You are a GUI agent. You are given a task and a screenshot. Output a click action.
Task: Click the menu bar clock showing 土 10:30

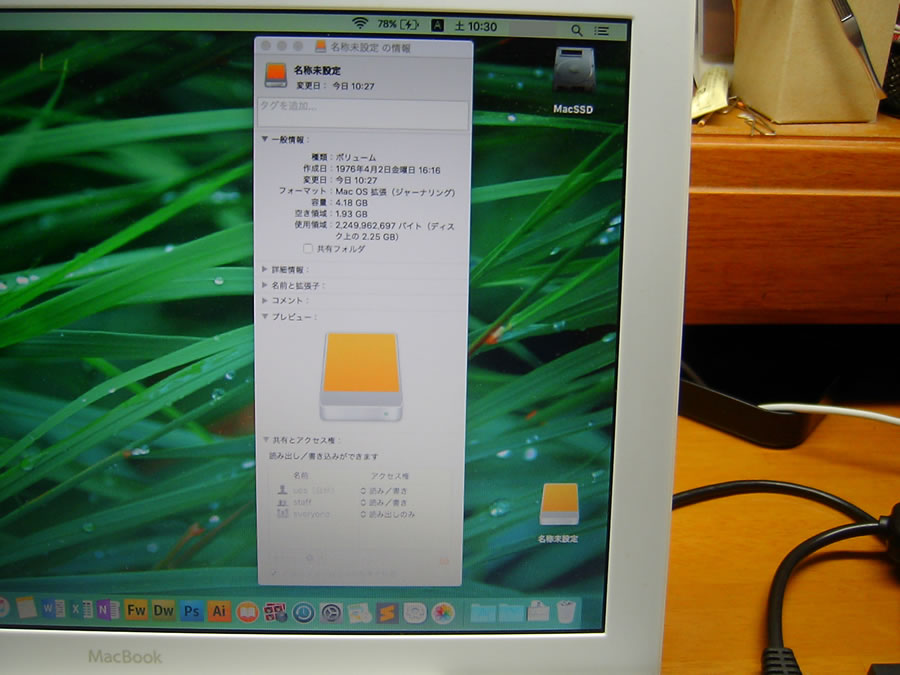tap(476, 26)
